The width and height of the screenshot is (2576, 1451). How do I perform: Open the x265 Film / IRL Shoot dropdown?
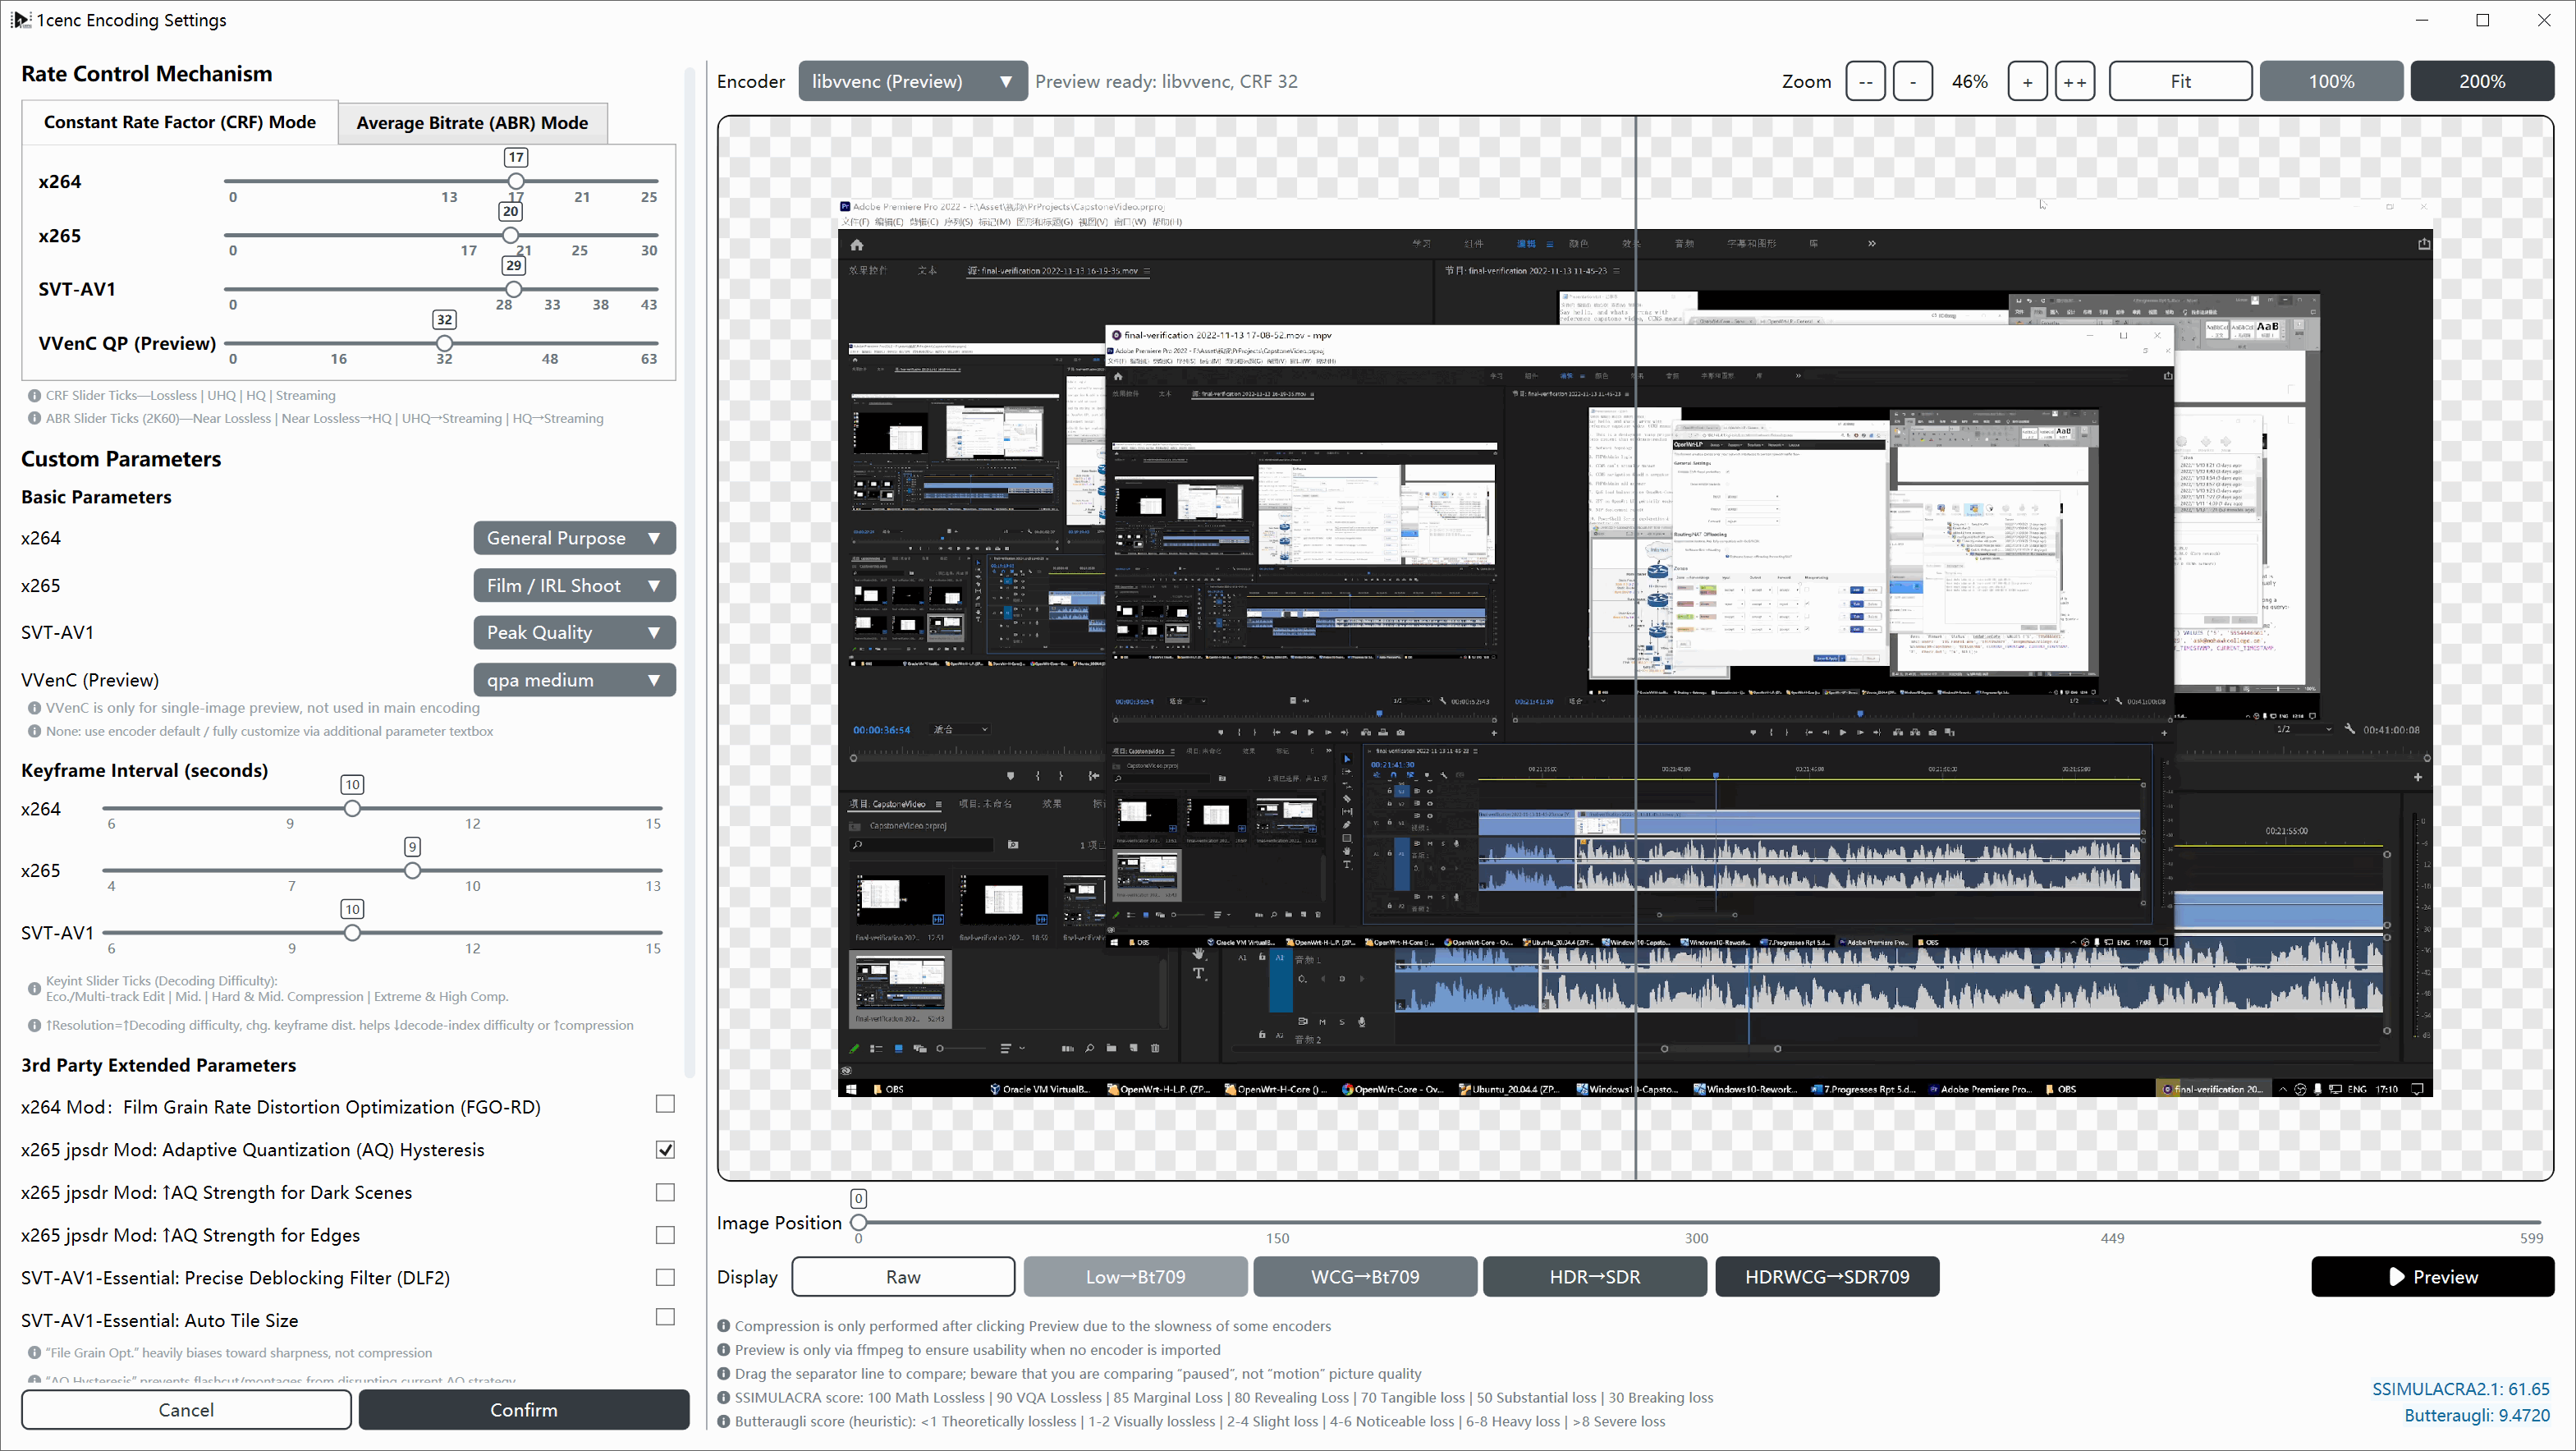coord(574,585)
